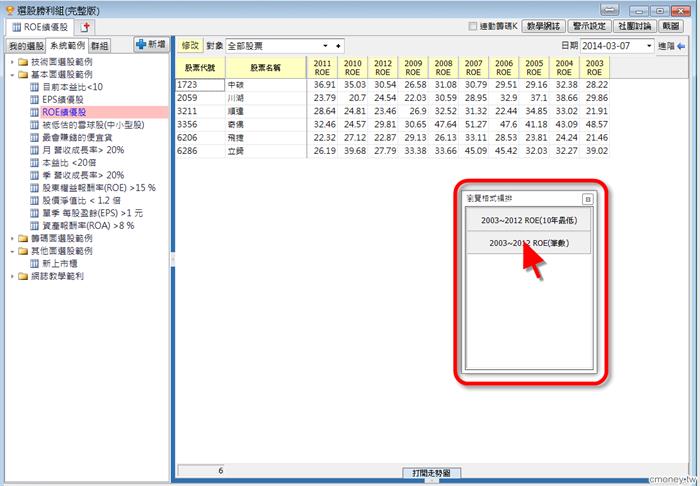The image size is (700, 486).
Task: Click the folder icon of 技術面選股範例
Action: pyautogui.click(x=21, y=63)
